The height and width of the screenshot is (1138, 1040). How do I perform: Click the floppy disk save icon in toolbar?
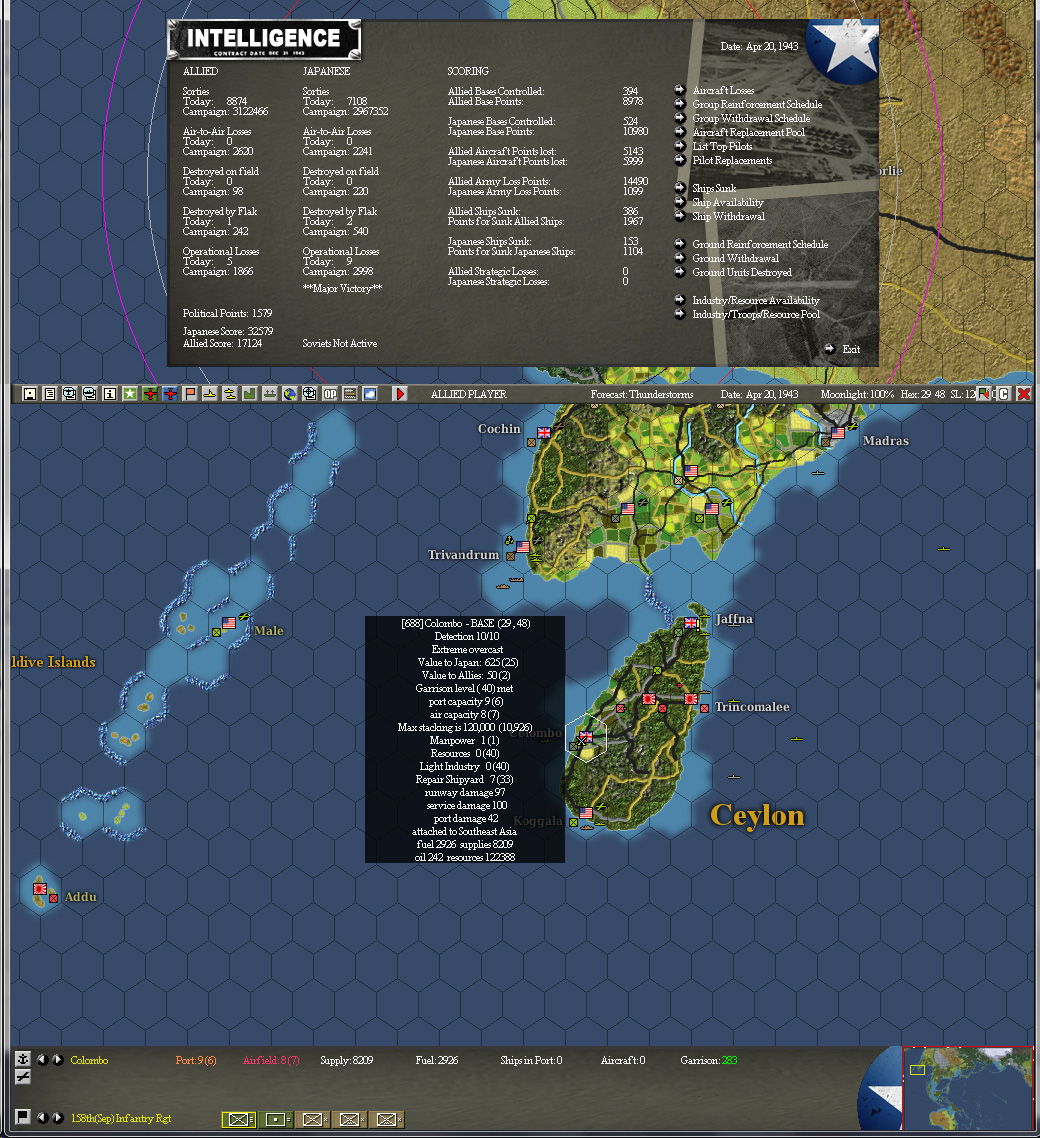pyautogui.click(x=30, y=394)
